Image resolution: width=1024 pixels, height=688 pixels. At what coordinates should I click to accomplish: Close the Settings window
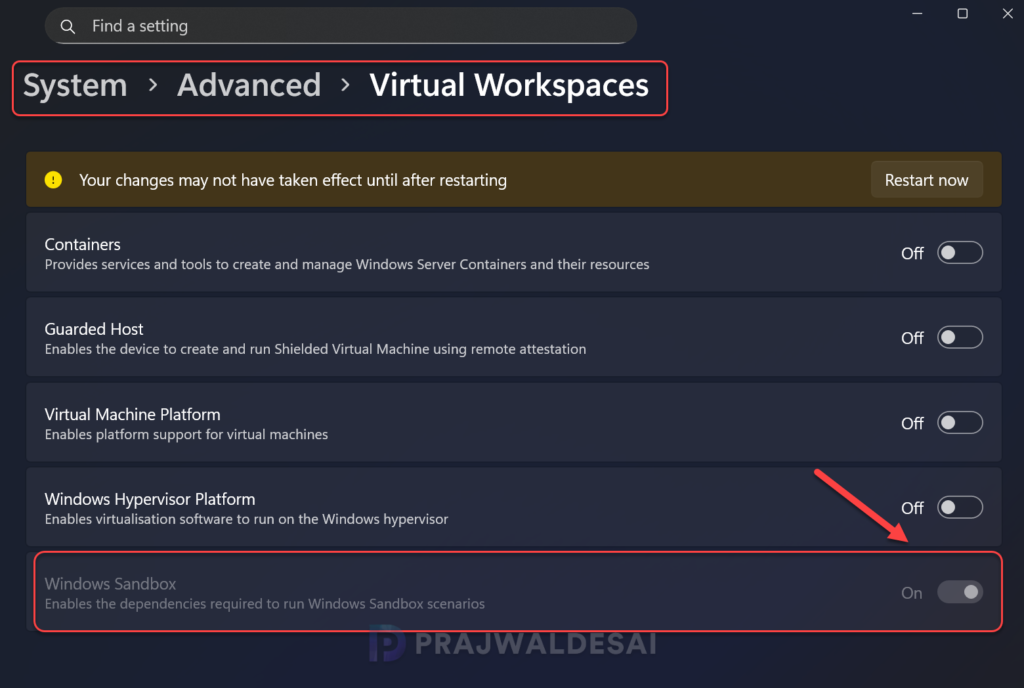tap(1007, 13)
